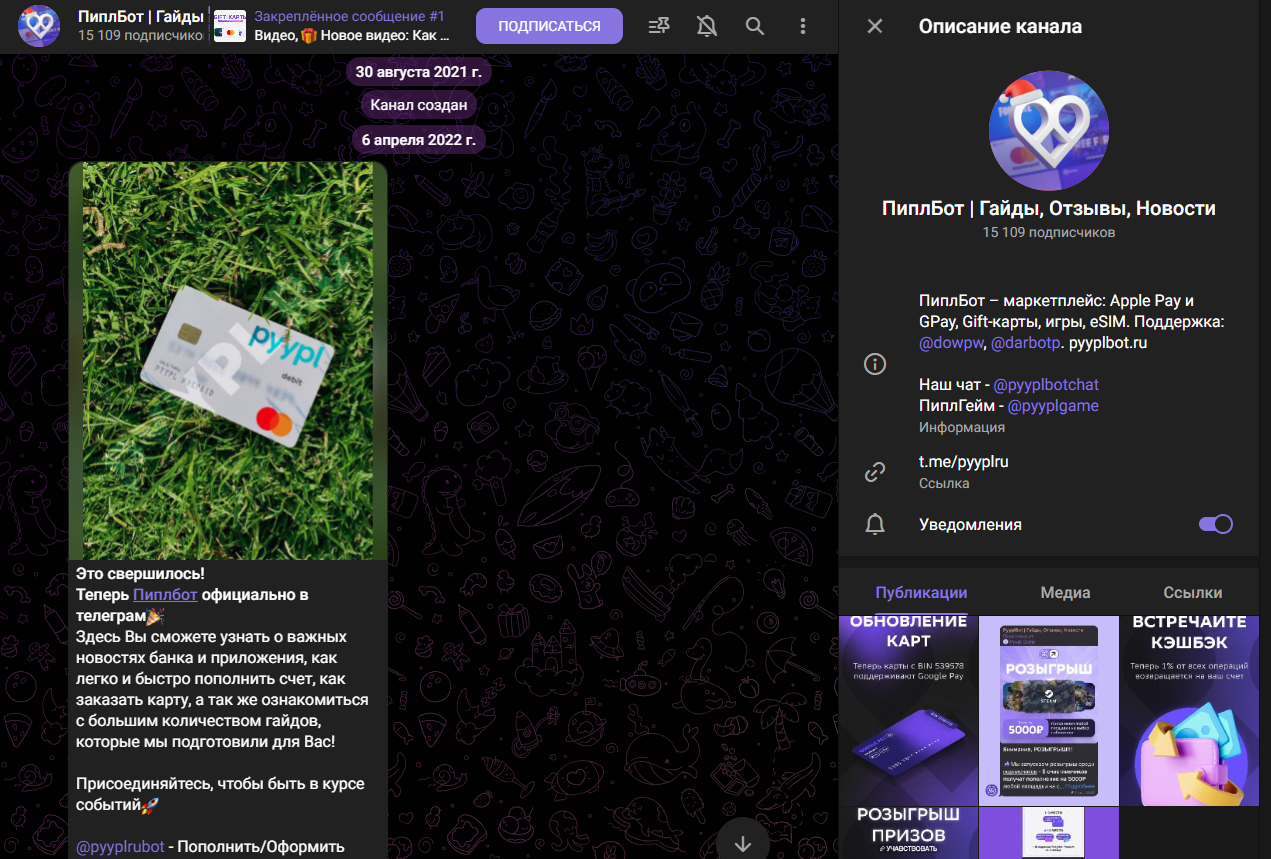Open the pinned messages list icon
Screen dimensions: 1271x859
[659, 26]
